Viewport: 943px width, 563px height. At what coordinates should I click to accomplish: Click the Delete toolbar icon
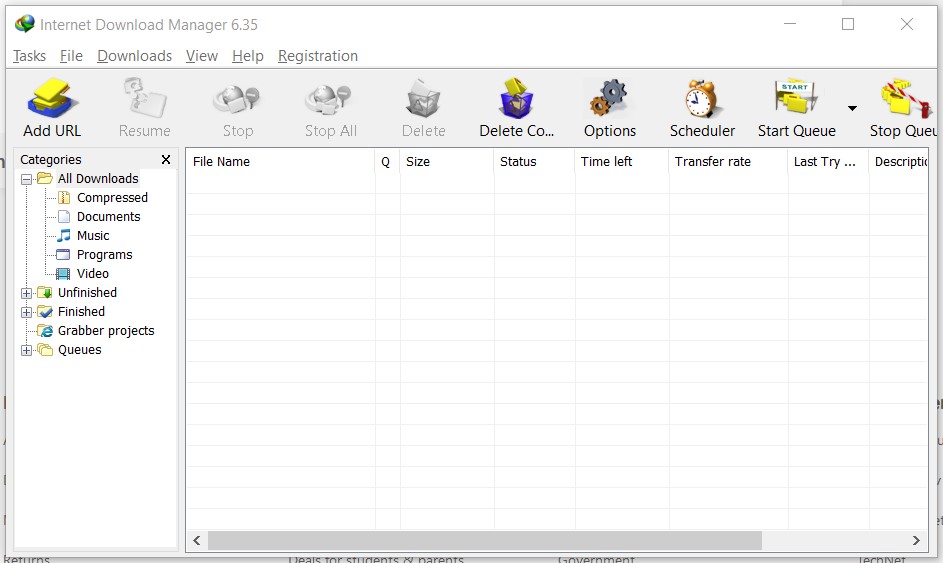click(423, 98)
